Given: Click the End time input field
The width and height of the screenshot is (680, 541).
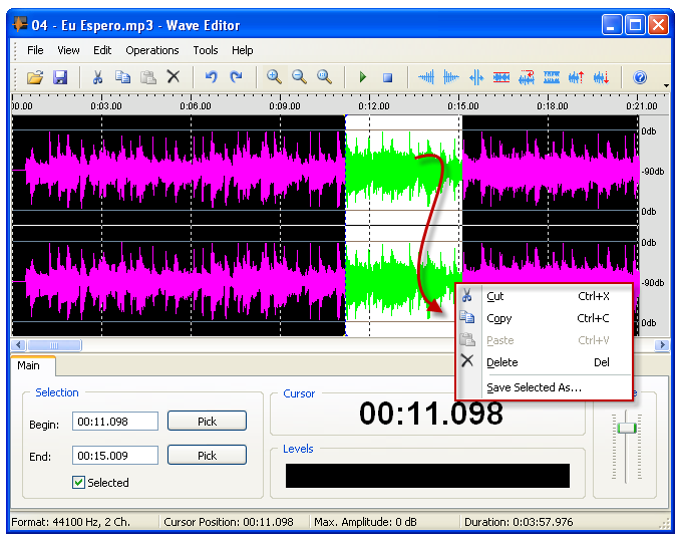Looking at the screenshot, I should [115, 455].
